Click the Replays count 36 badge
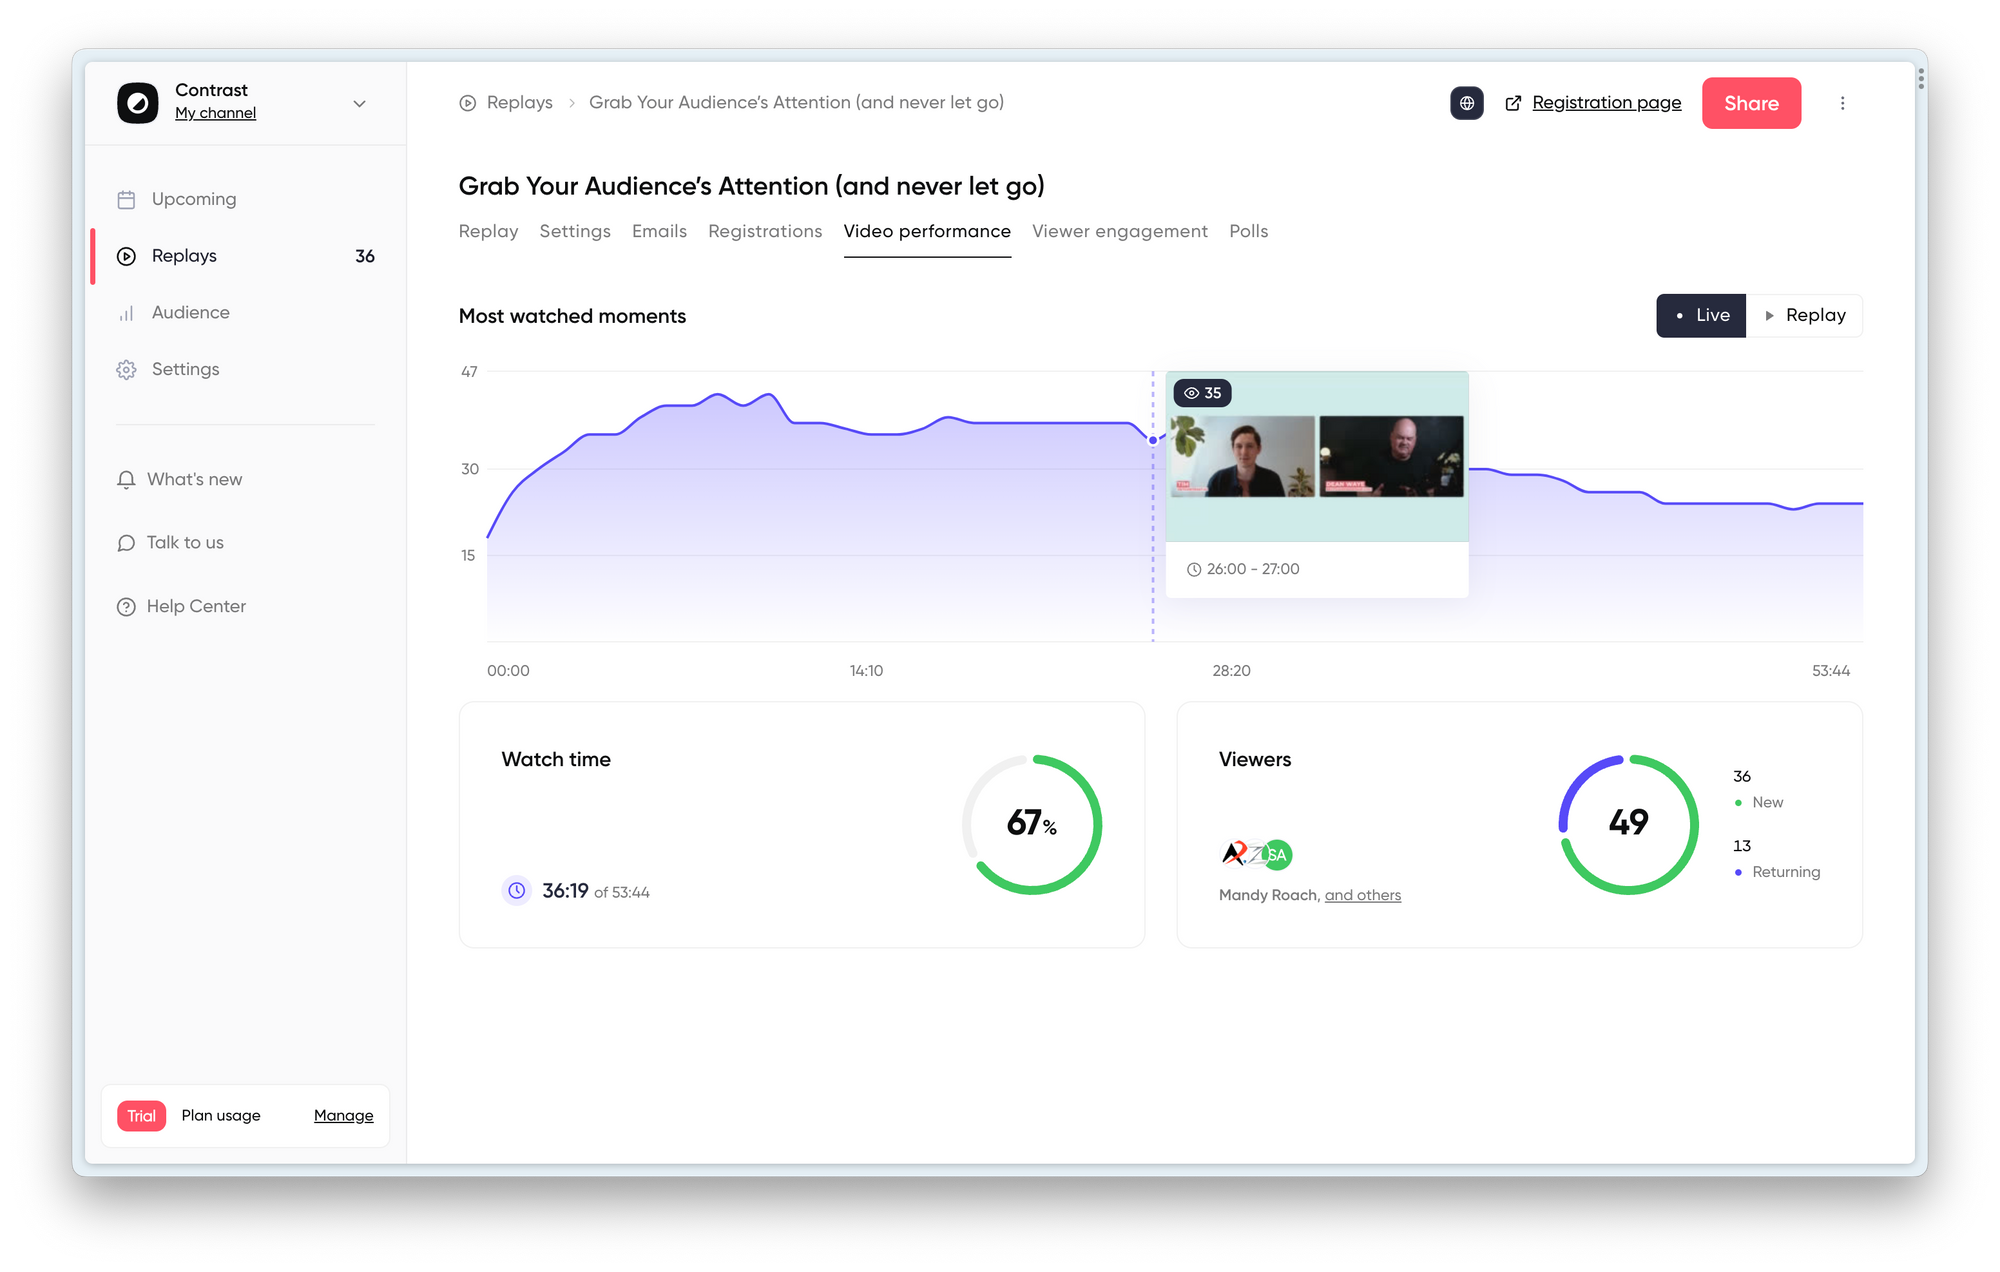Screen dimensions: 2000x1272 (x=365, y=257)
